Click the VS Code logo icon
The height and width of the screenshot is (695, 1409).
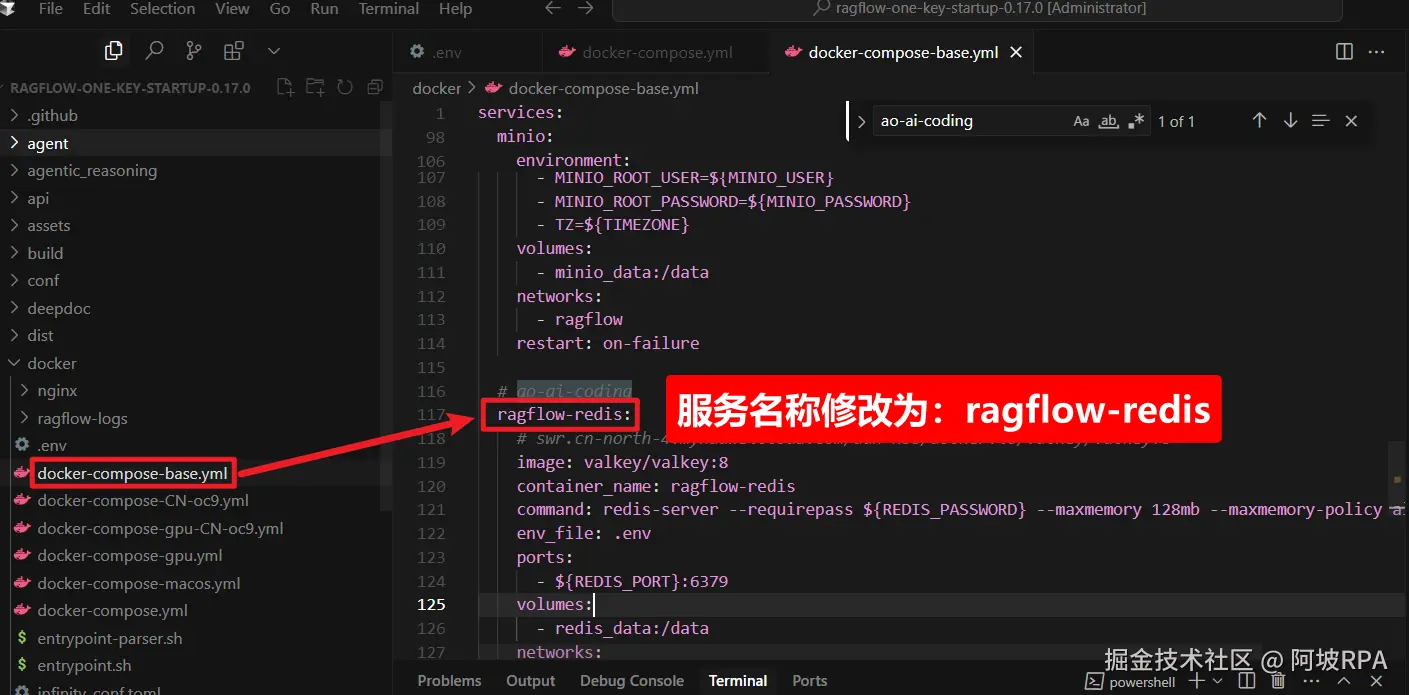coord(7,7)
